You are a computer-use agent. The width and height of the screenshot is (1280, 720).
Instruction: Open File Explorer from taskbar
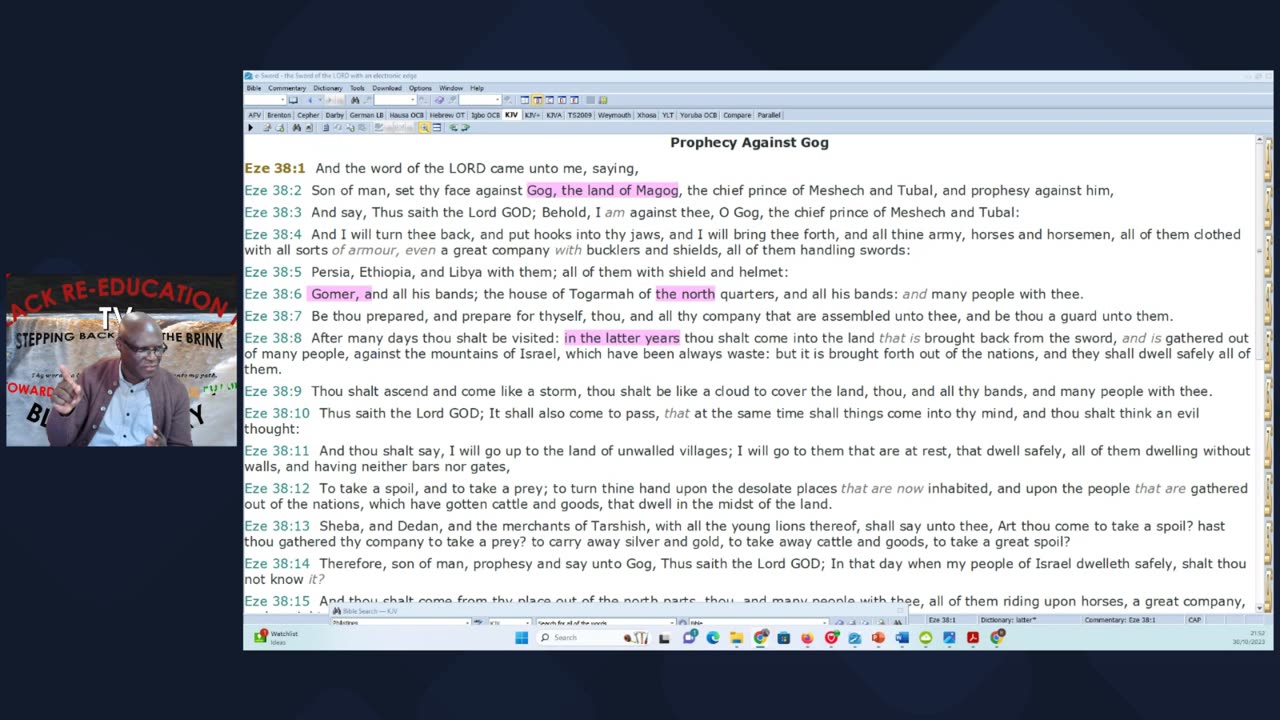coord(737,637)
